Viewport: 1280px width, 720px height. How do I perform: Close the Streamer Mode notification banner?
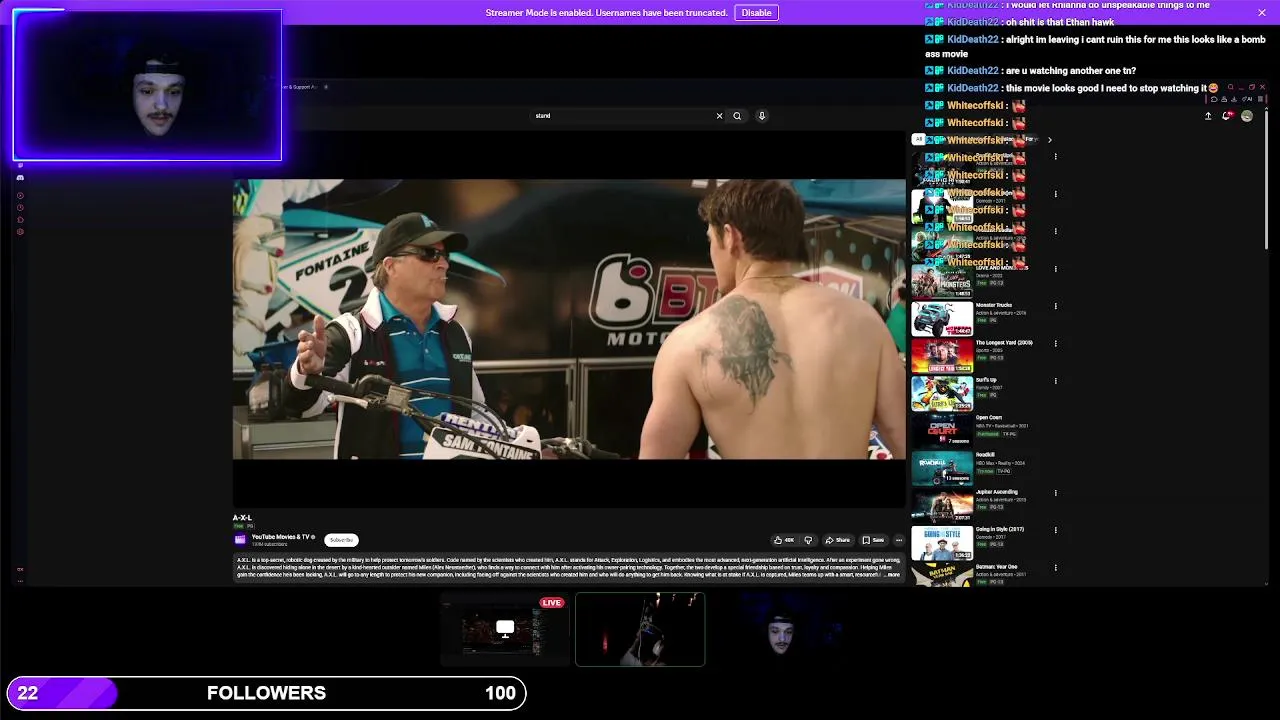coord(1261,13)
